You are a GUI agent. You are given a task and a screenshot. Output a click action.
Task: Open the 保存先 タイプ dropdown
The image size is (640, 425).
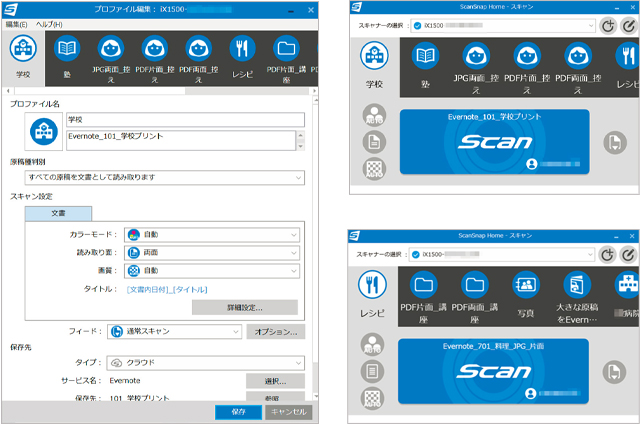[206, 363]
